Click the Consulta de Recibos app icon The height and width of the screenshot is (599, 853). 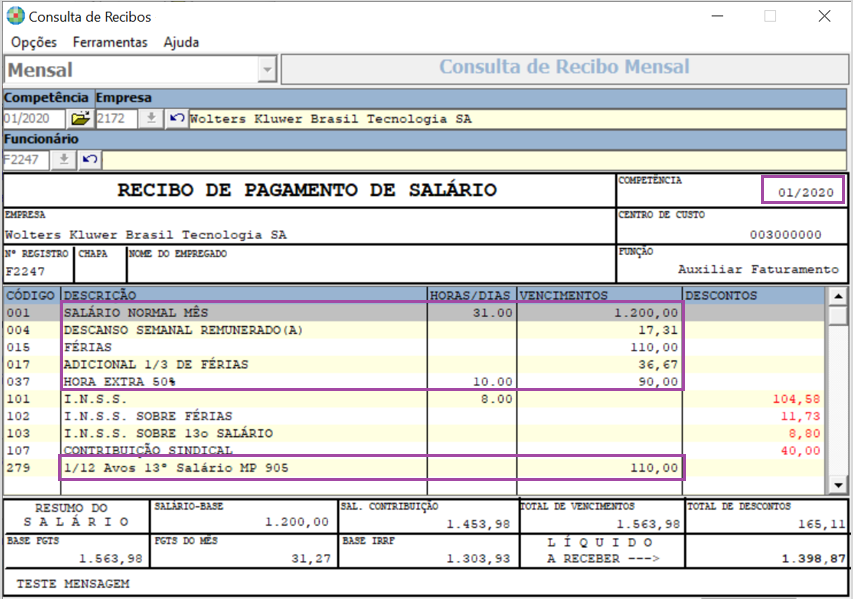tap(15, 16)
